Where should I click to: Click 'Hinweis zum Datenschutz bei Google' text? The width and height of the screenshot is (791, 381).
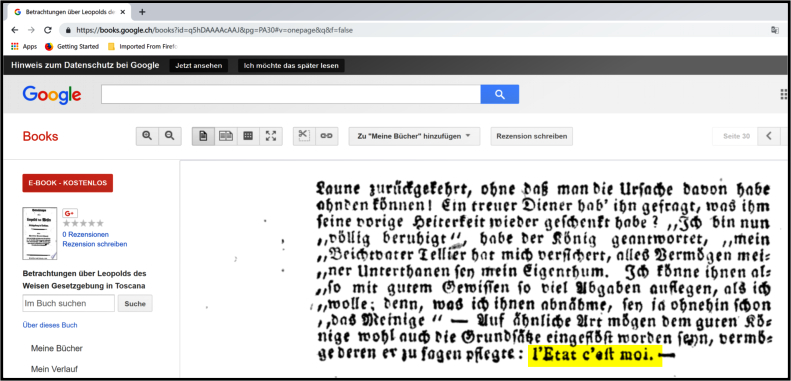85,65
